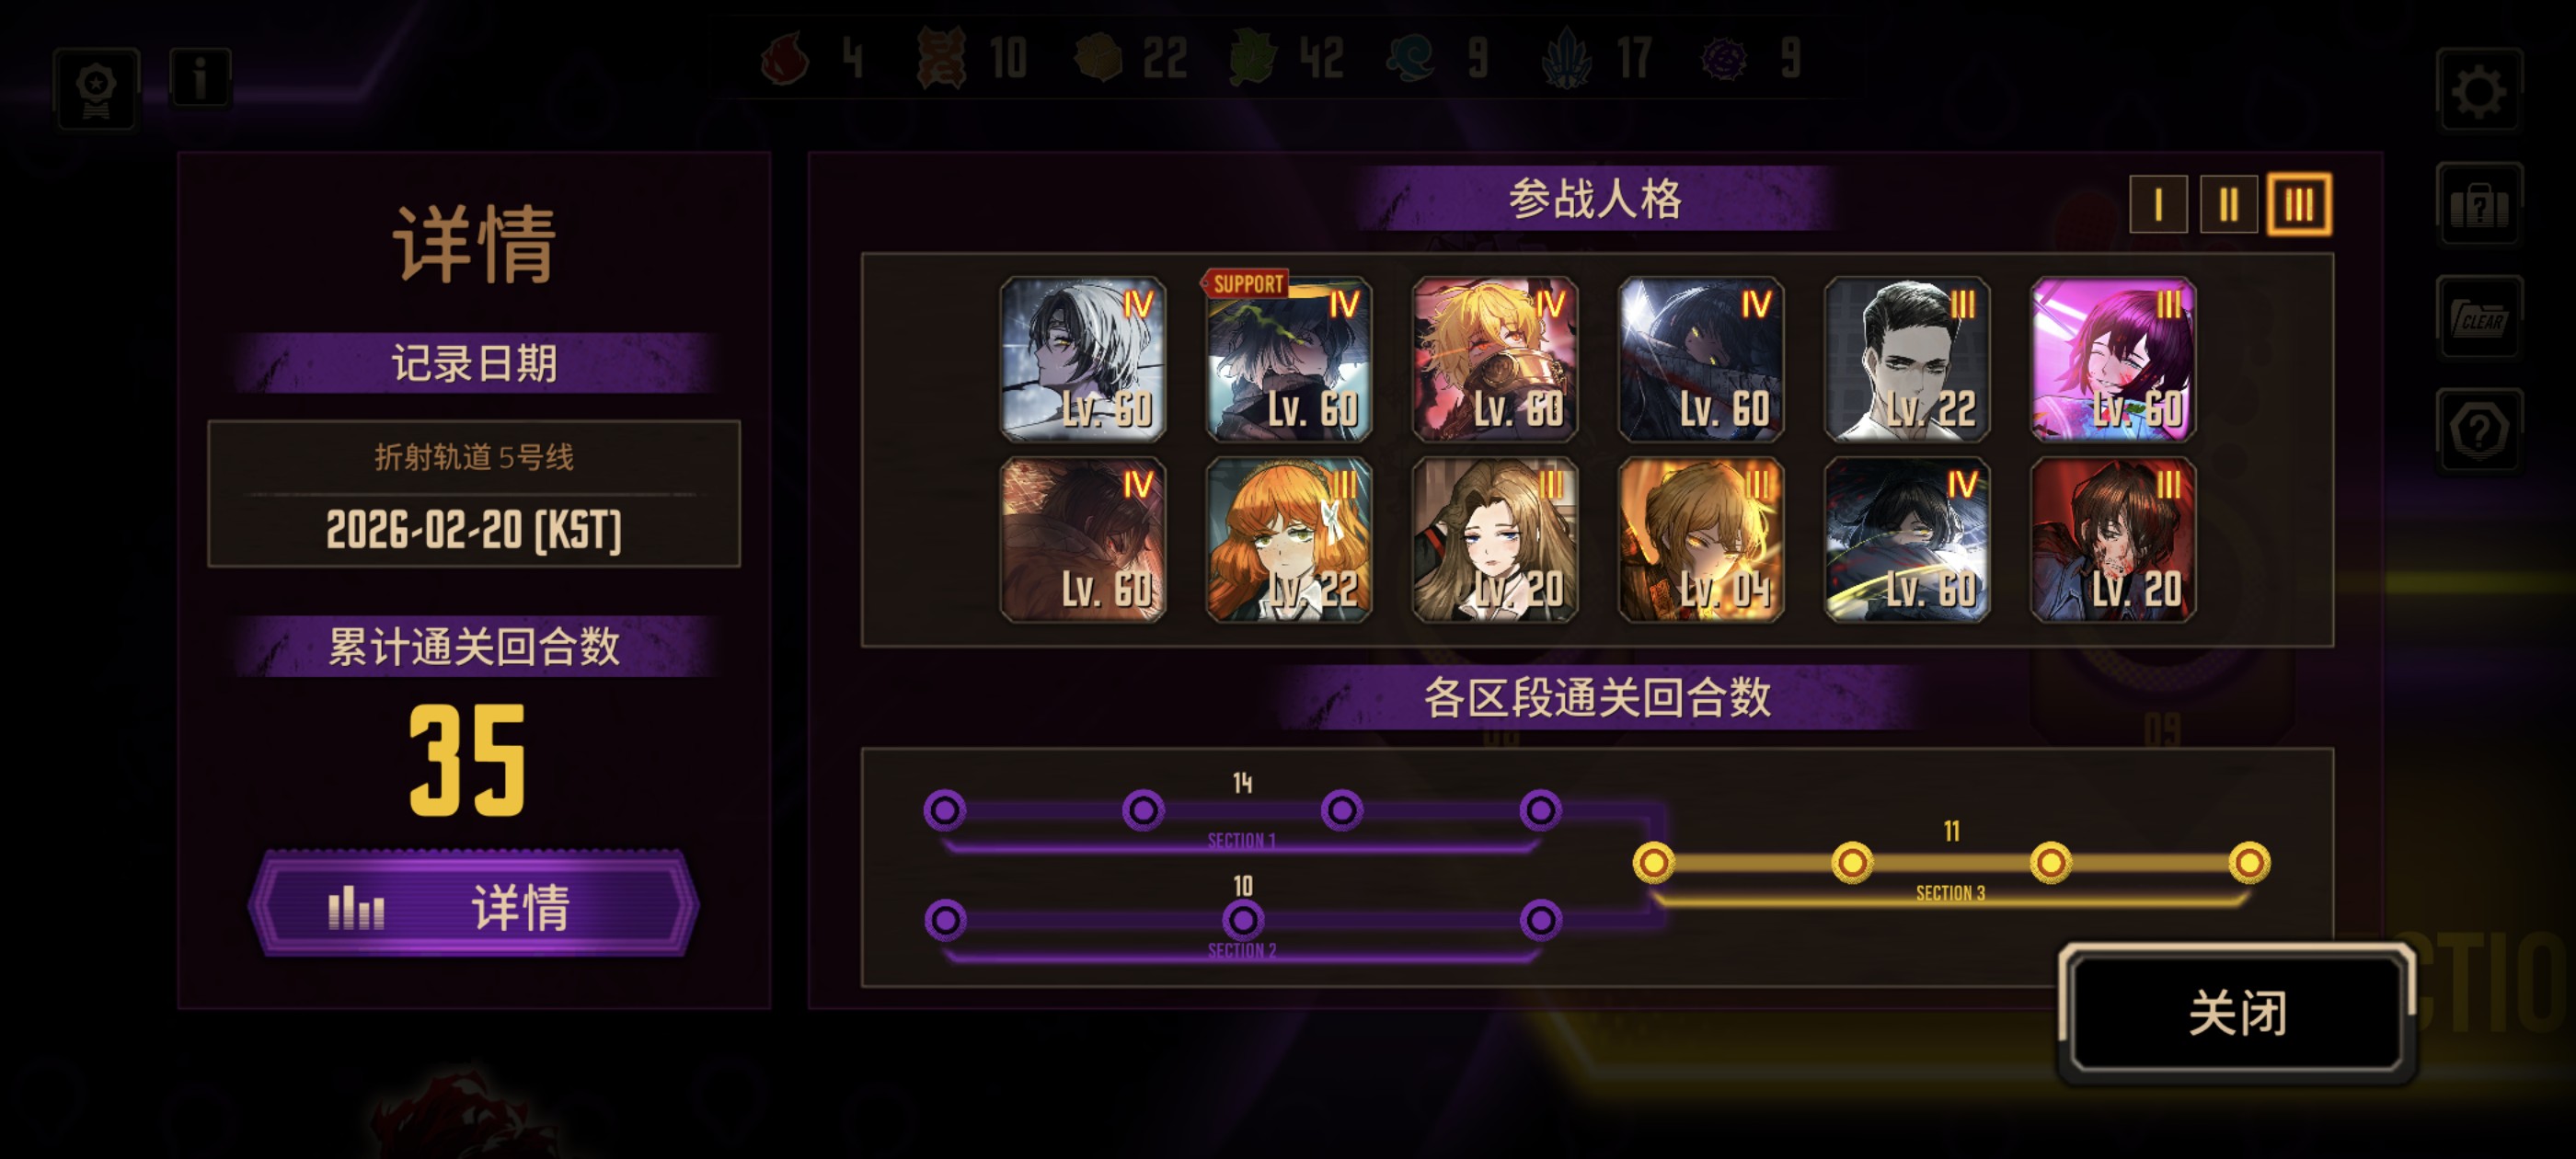Select the Lv. 04 identity portrait
This screenshot has height=1159, width=2576.
click(1700, 540)
